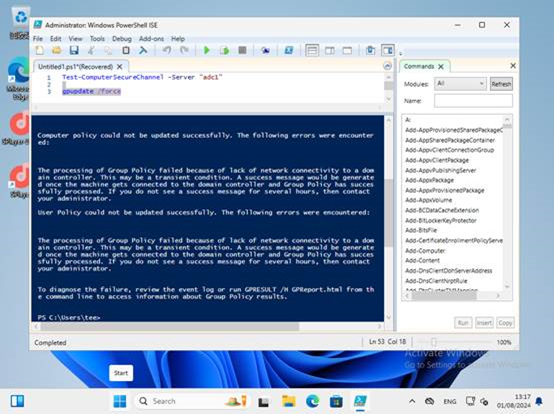Select Add-Computer in the command list
The height and width of the screenshot is (415, 555).
click(425, 250)
